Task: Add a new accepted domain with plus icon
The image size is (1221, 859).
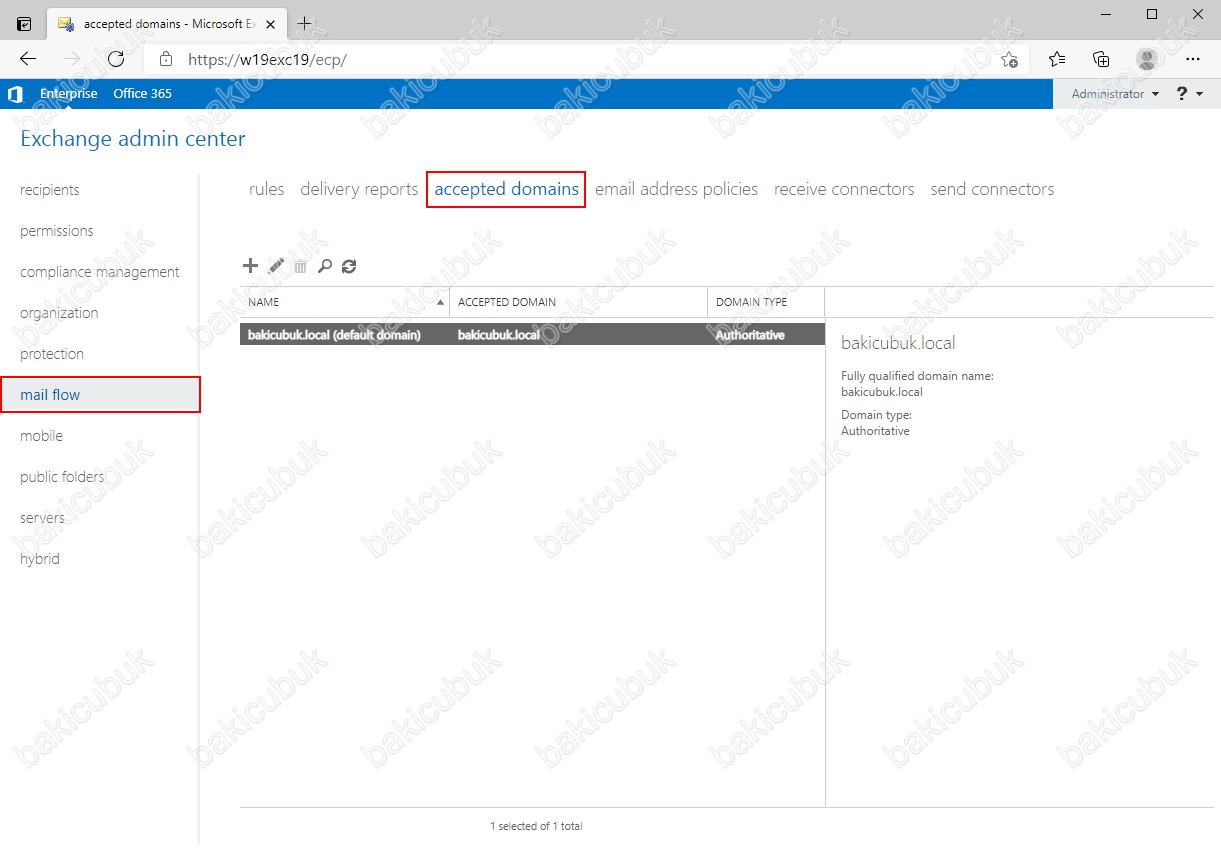Action: 251,266
